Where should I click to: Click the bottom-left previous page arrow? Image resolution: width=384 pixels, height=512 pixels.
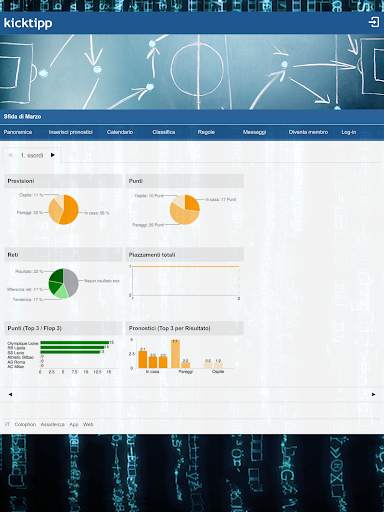[x=10, y=394]
